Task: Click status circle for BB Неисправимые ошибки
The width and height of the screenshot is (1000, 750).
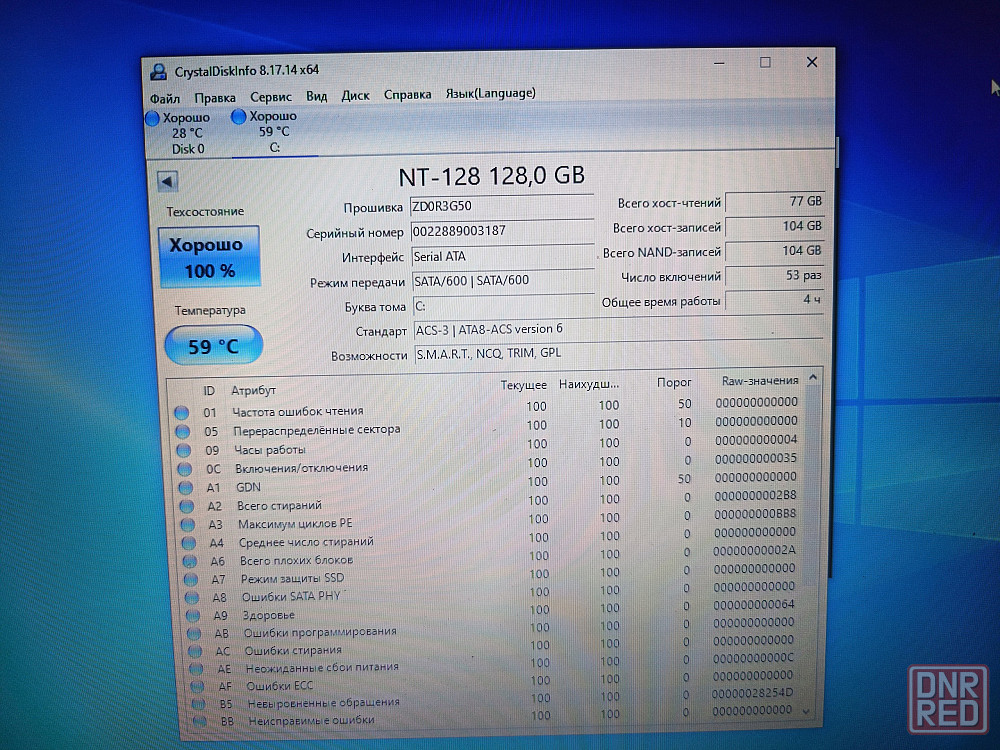Action: pos(200,721)
